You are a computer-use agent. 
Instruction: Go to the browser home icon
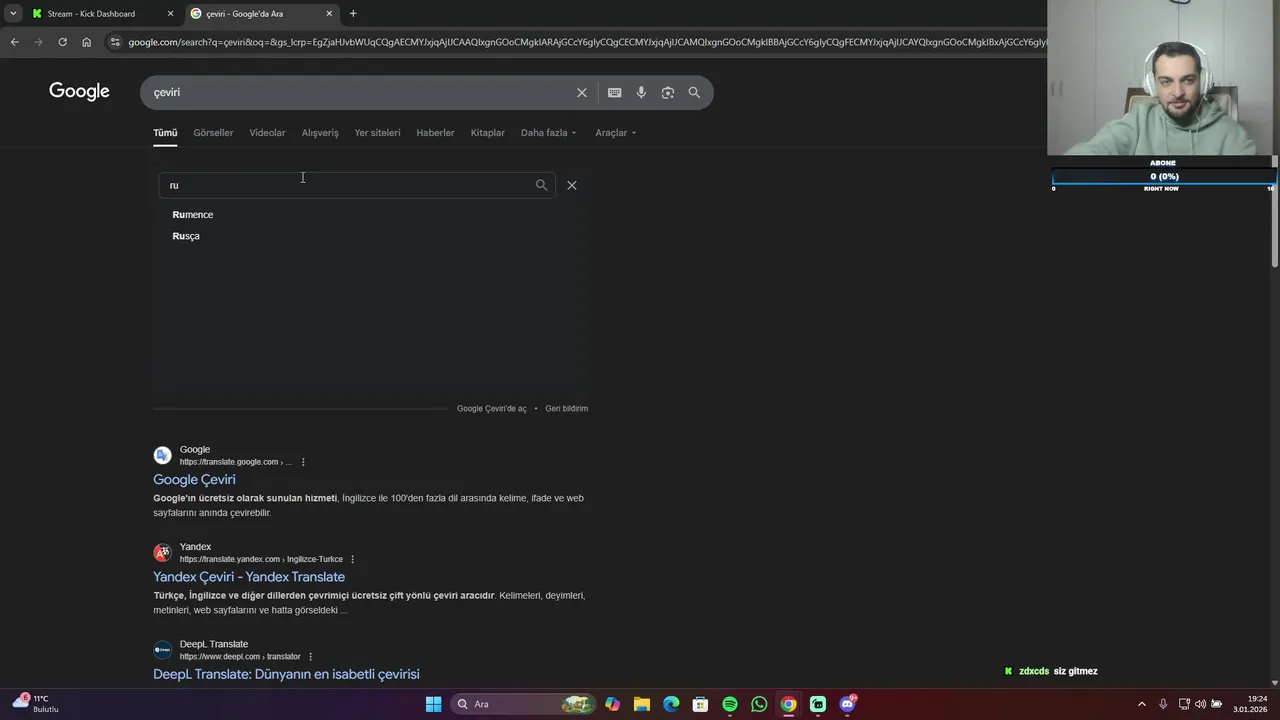click(x=87, y=42)
